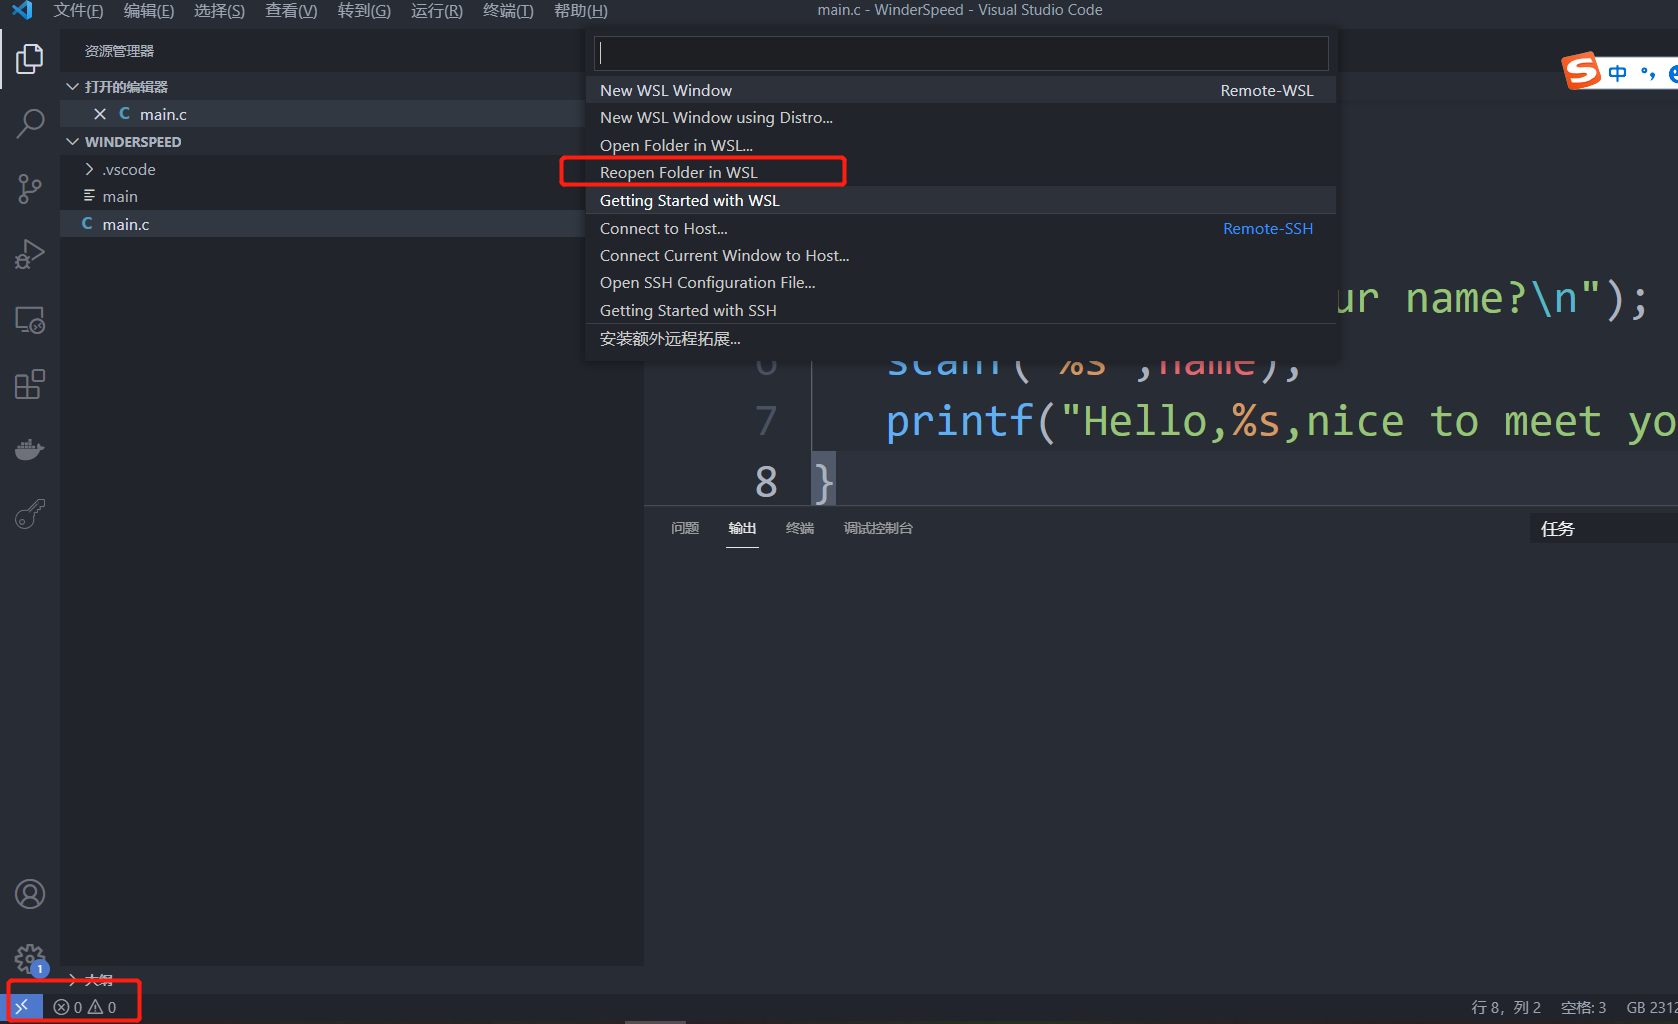Open the Manage settings gear icon

pyautogui.click(x=29, y=958)
